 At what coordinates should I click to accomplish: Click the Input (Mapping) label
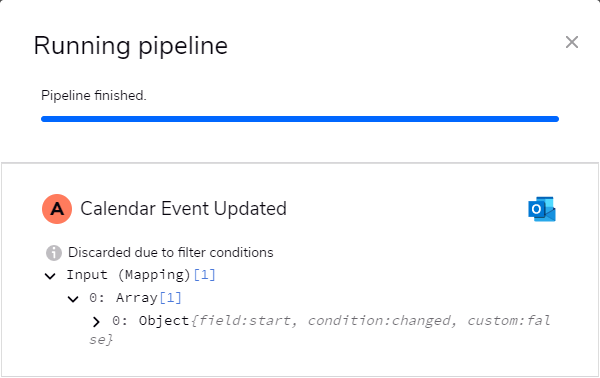129,275
